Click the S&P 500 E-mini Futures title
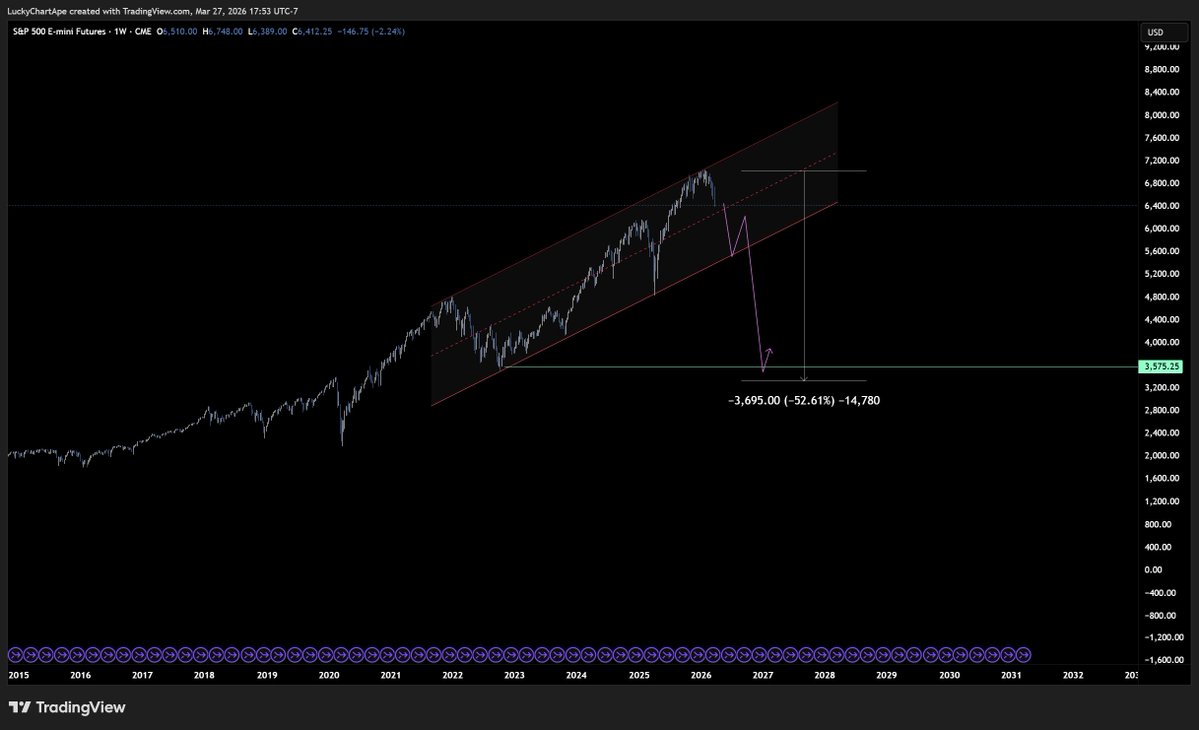The image size is (1199, 730). pos(59,31)
